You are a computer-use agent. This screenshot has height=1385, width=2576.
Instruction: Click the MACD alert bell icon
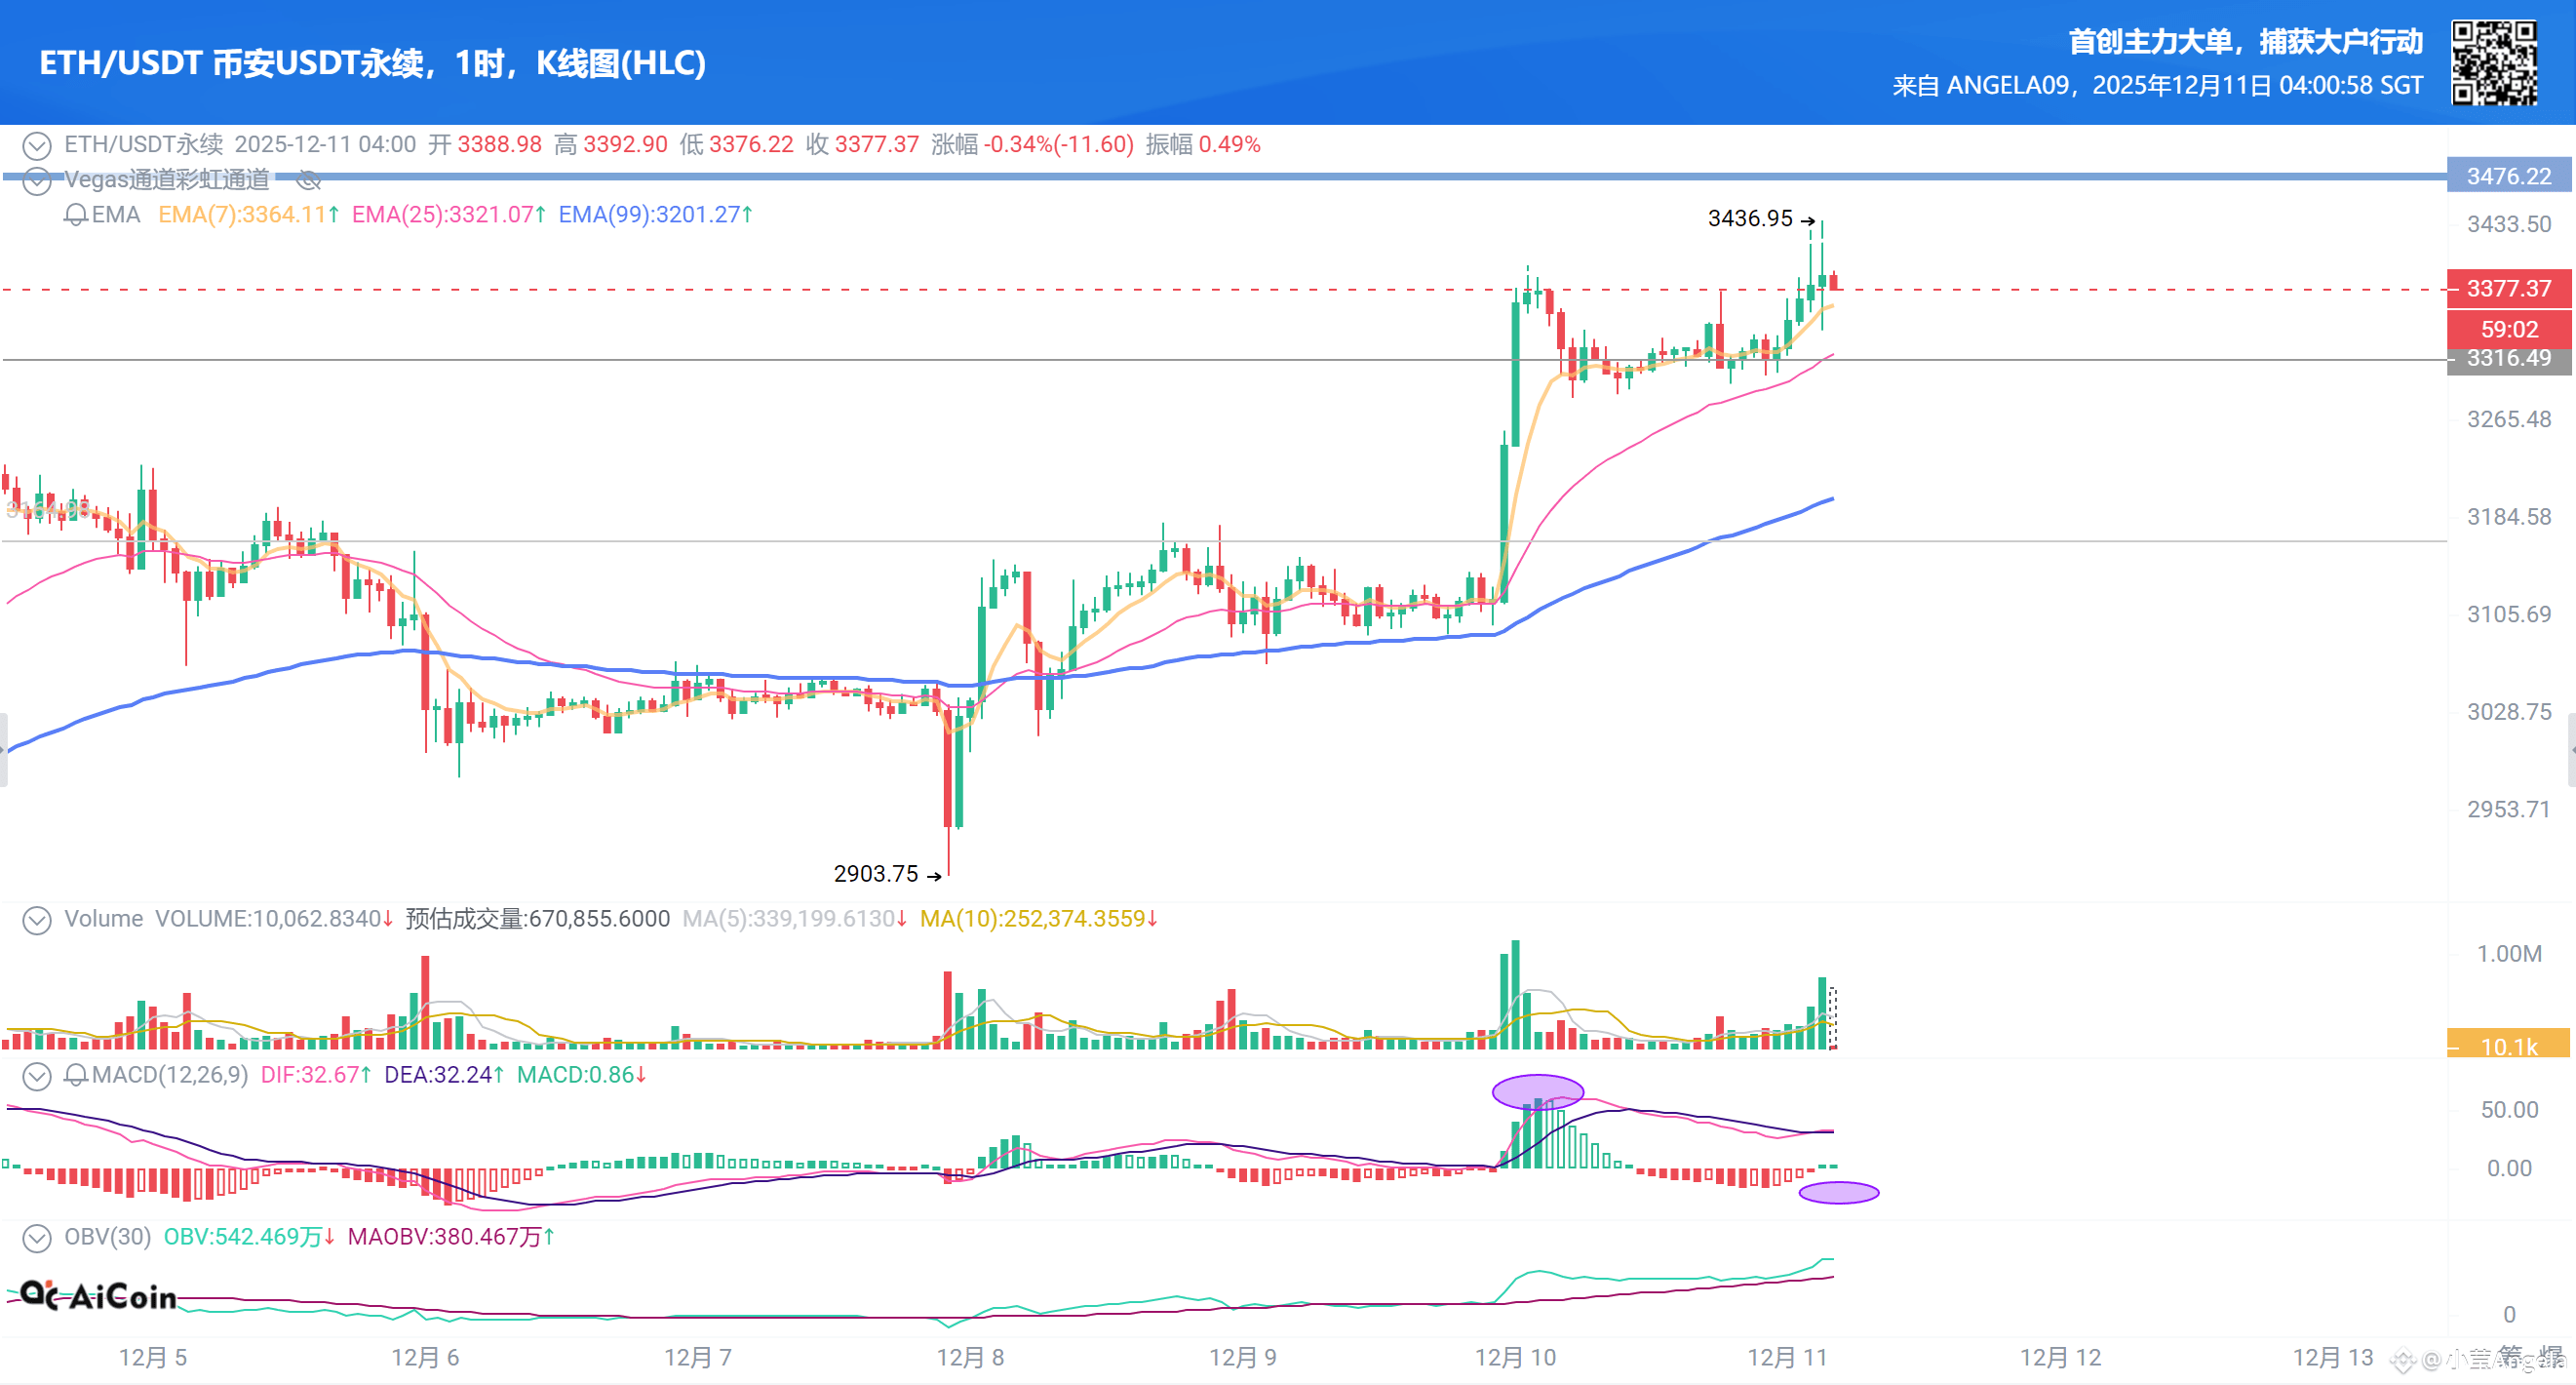coord(75,1075)
